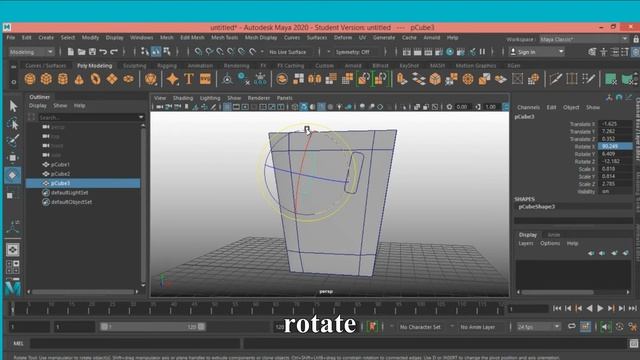Click the Polygon Type text tool icon
640x360 pixels.
click(x=189, y=79)
